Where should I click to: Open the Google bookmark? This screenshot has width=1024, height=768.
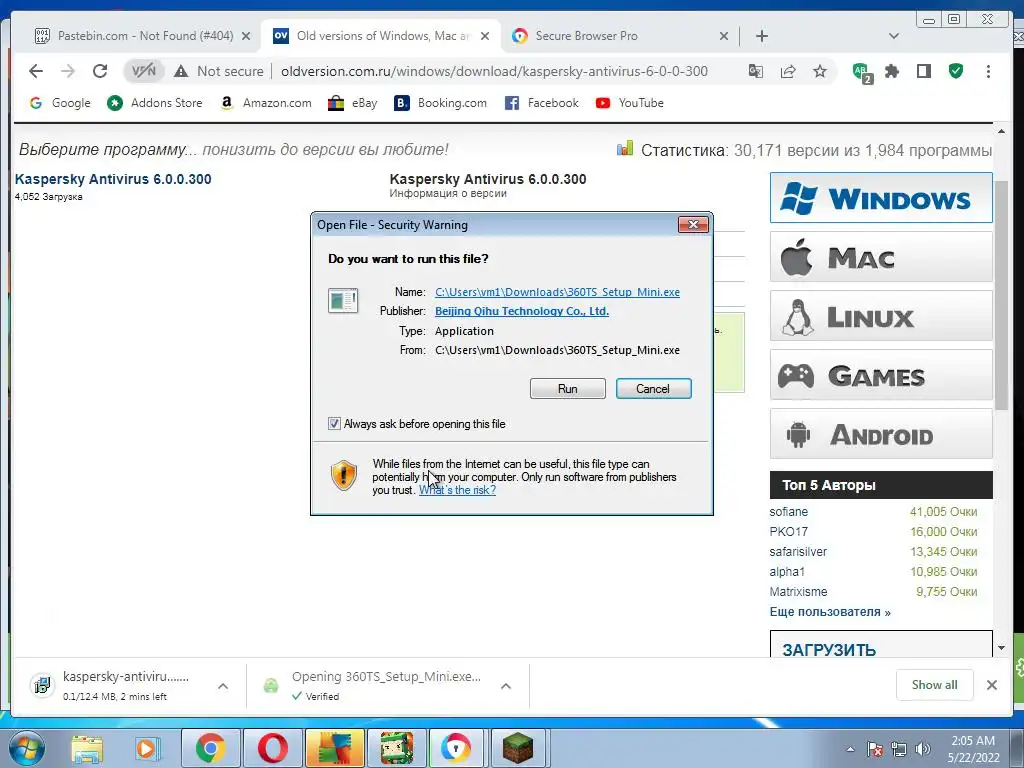(x=60, y=103)
